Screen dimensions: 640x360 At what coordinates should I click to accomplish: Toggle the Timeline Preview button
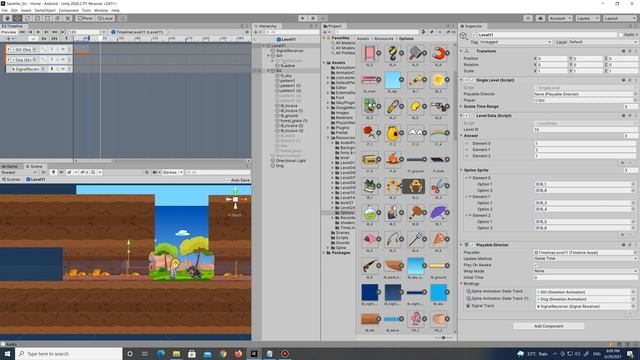click(x=9, y=32)
